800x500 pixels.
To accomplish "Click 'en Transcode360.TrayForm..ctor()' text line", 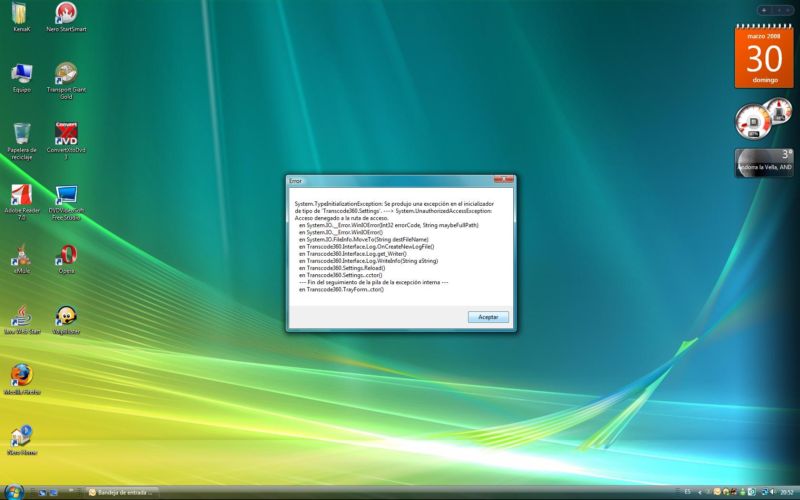I will 341,289.
